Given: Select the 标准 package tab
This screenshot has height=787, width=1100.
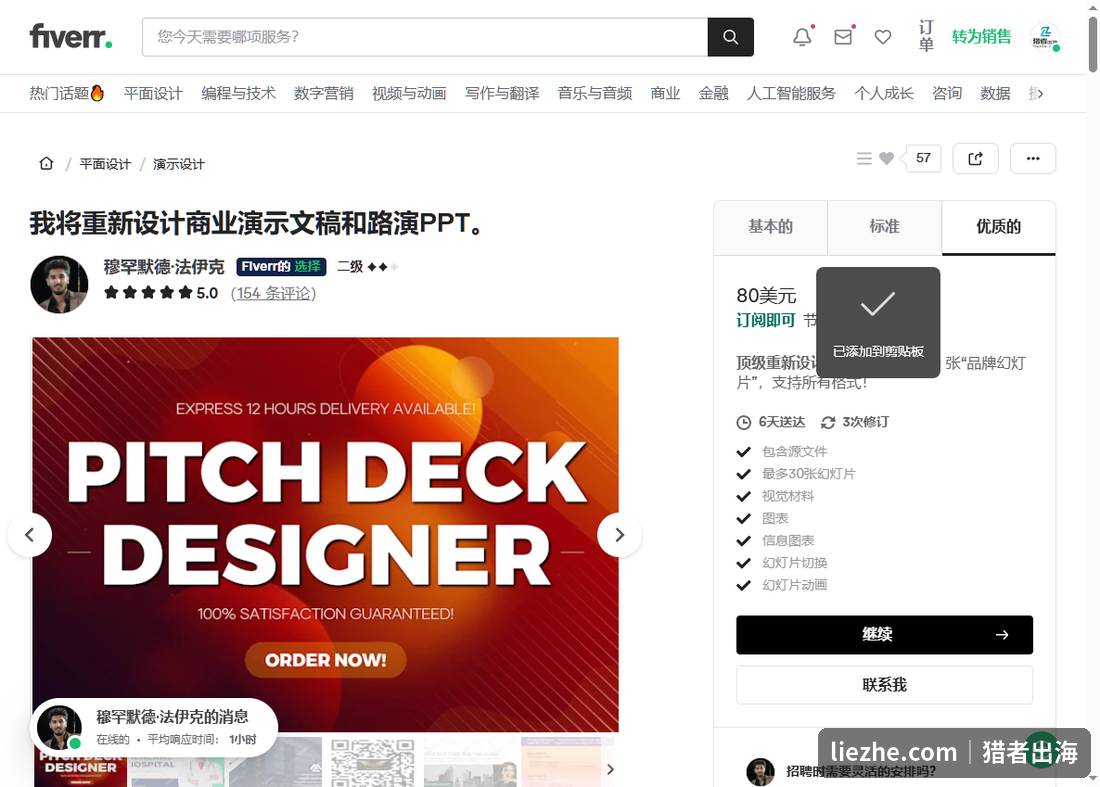Looking at the screenshot, I should pyautogui.click(x=885, y=227).
